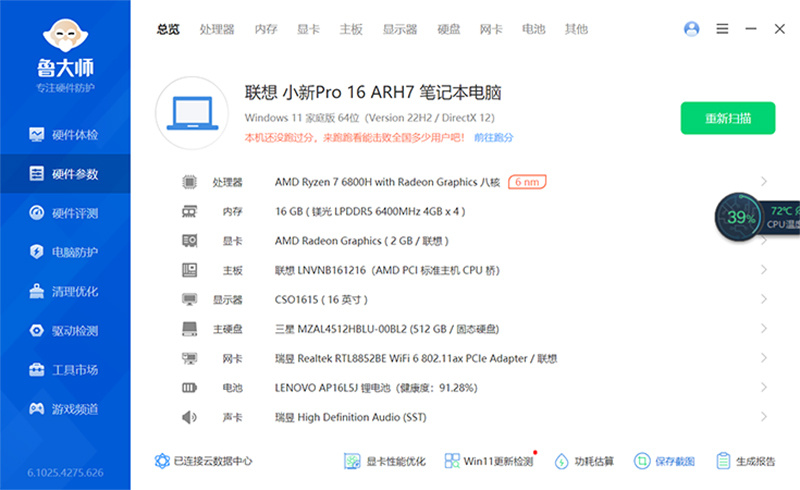The width and height of the screenshot is (800, 490).
Task: Switch to 其他 tab
Action: pyautogui.click(x=576, y=30)
